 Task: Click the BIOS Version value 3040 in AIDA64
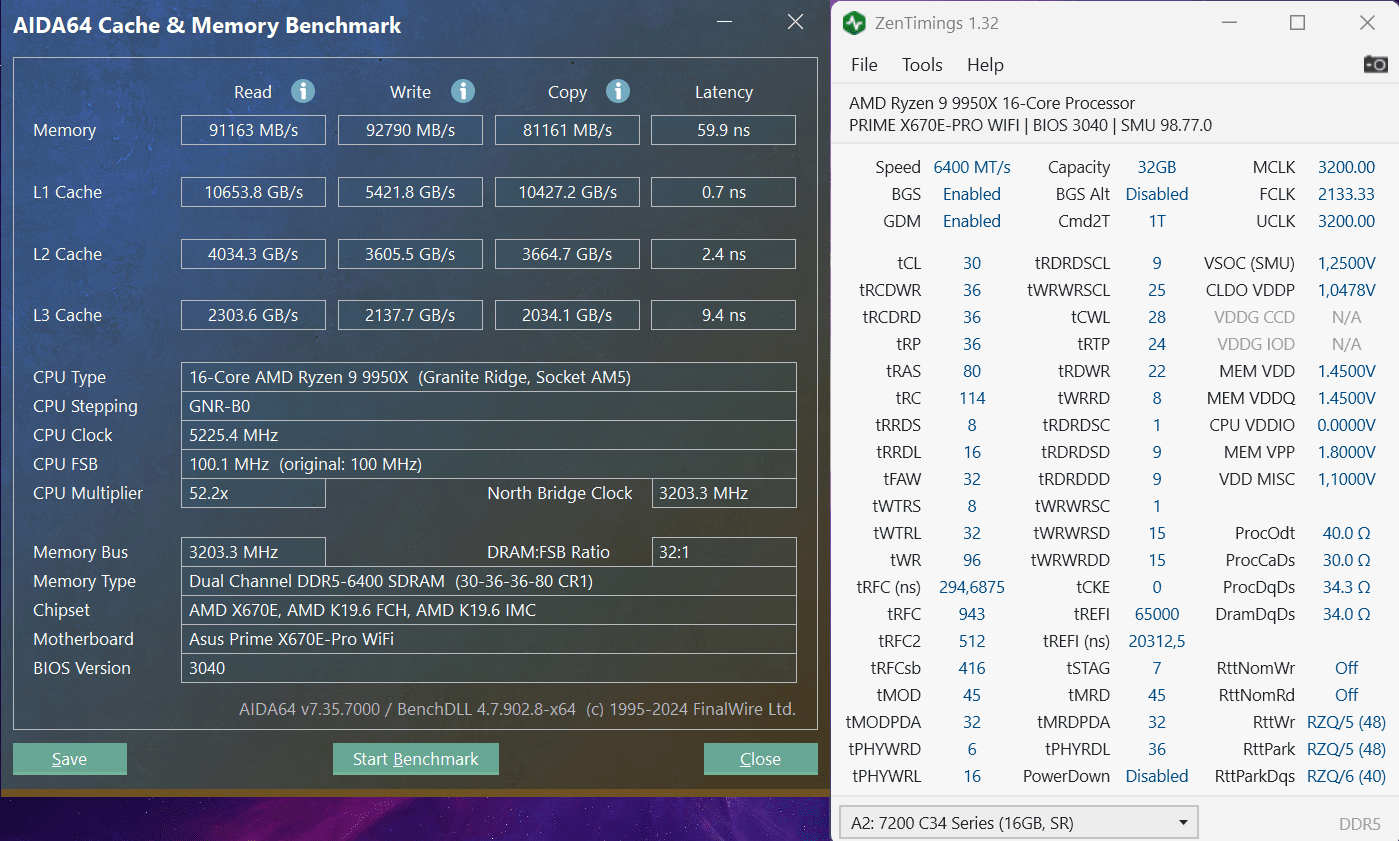click(x=489, y=668)
